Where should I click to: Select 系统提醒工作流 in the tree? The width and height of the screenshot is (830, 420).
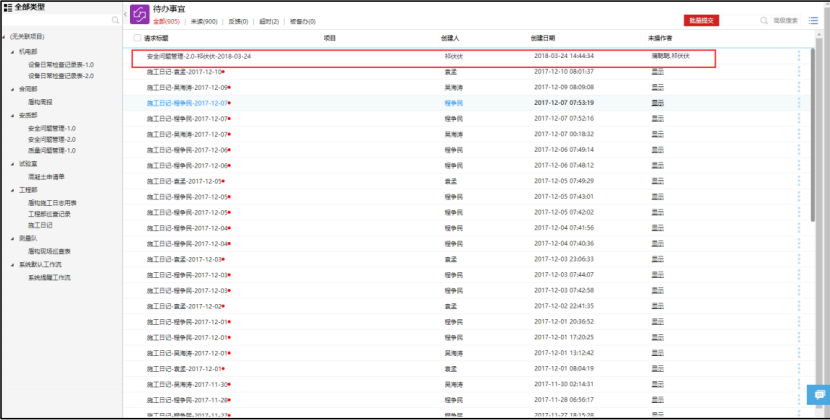pos(49,278)
